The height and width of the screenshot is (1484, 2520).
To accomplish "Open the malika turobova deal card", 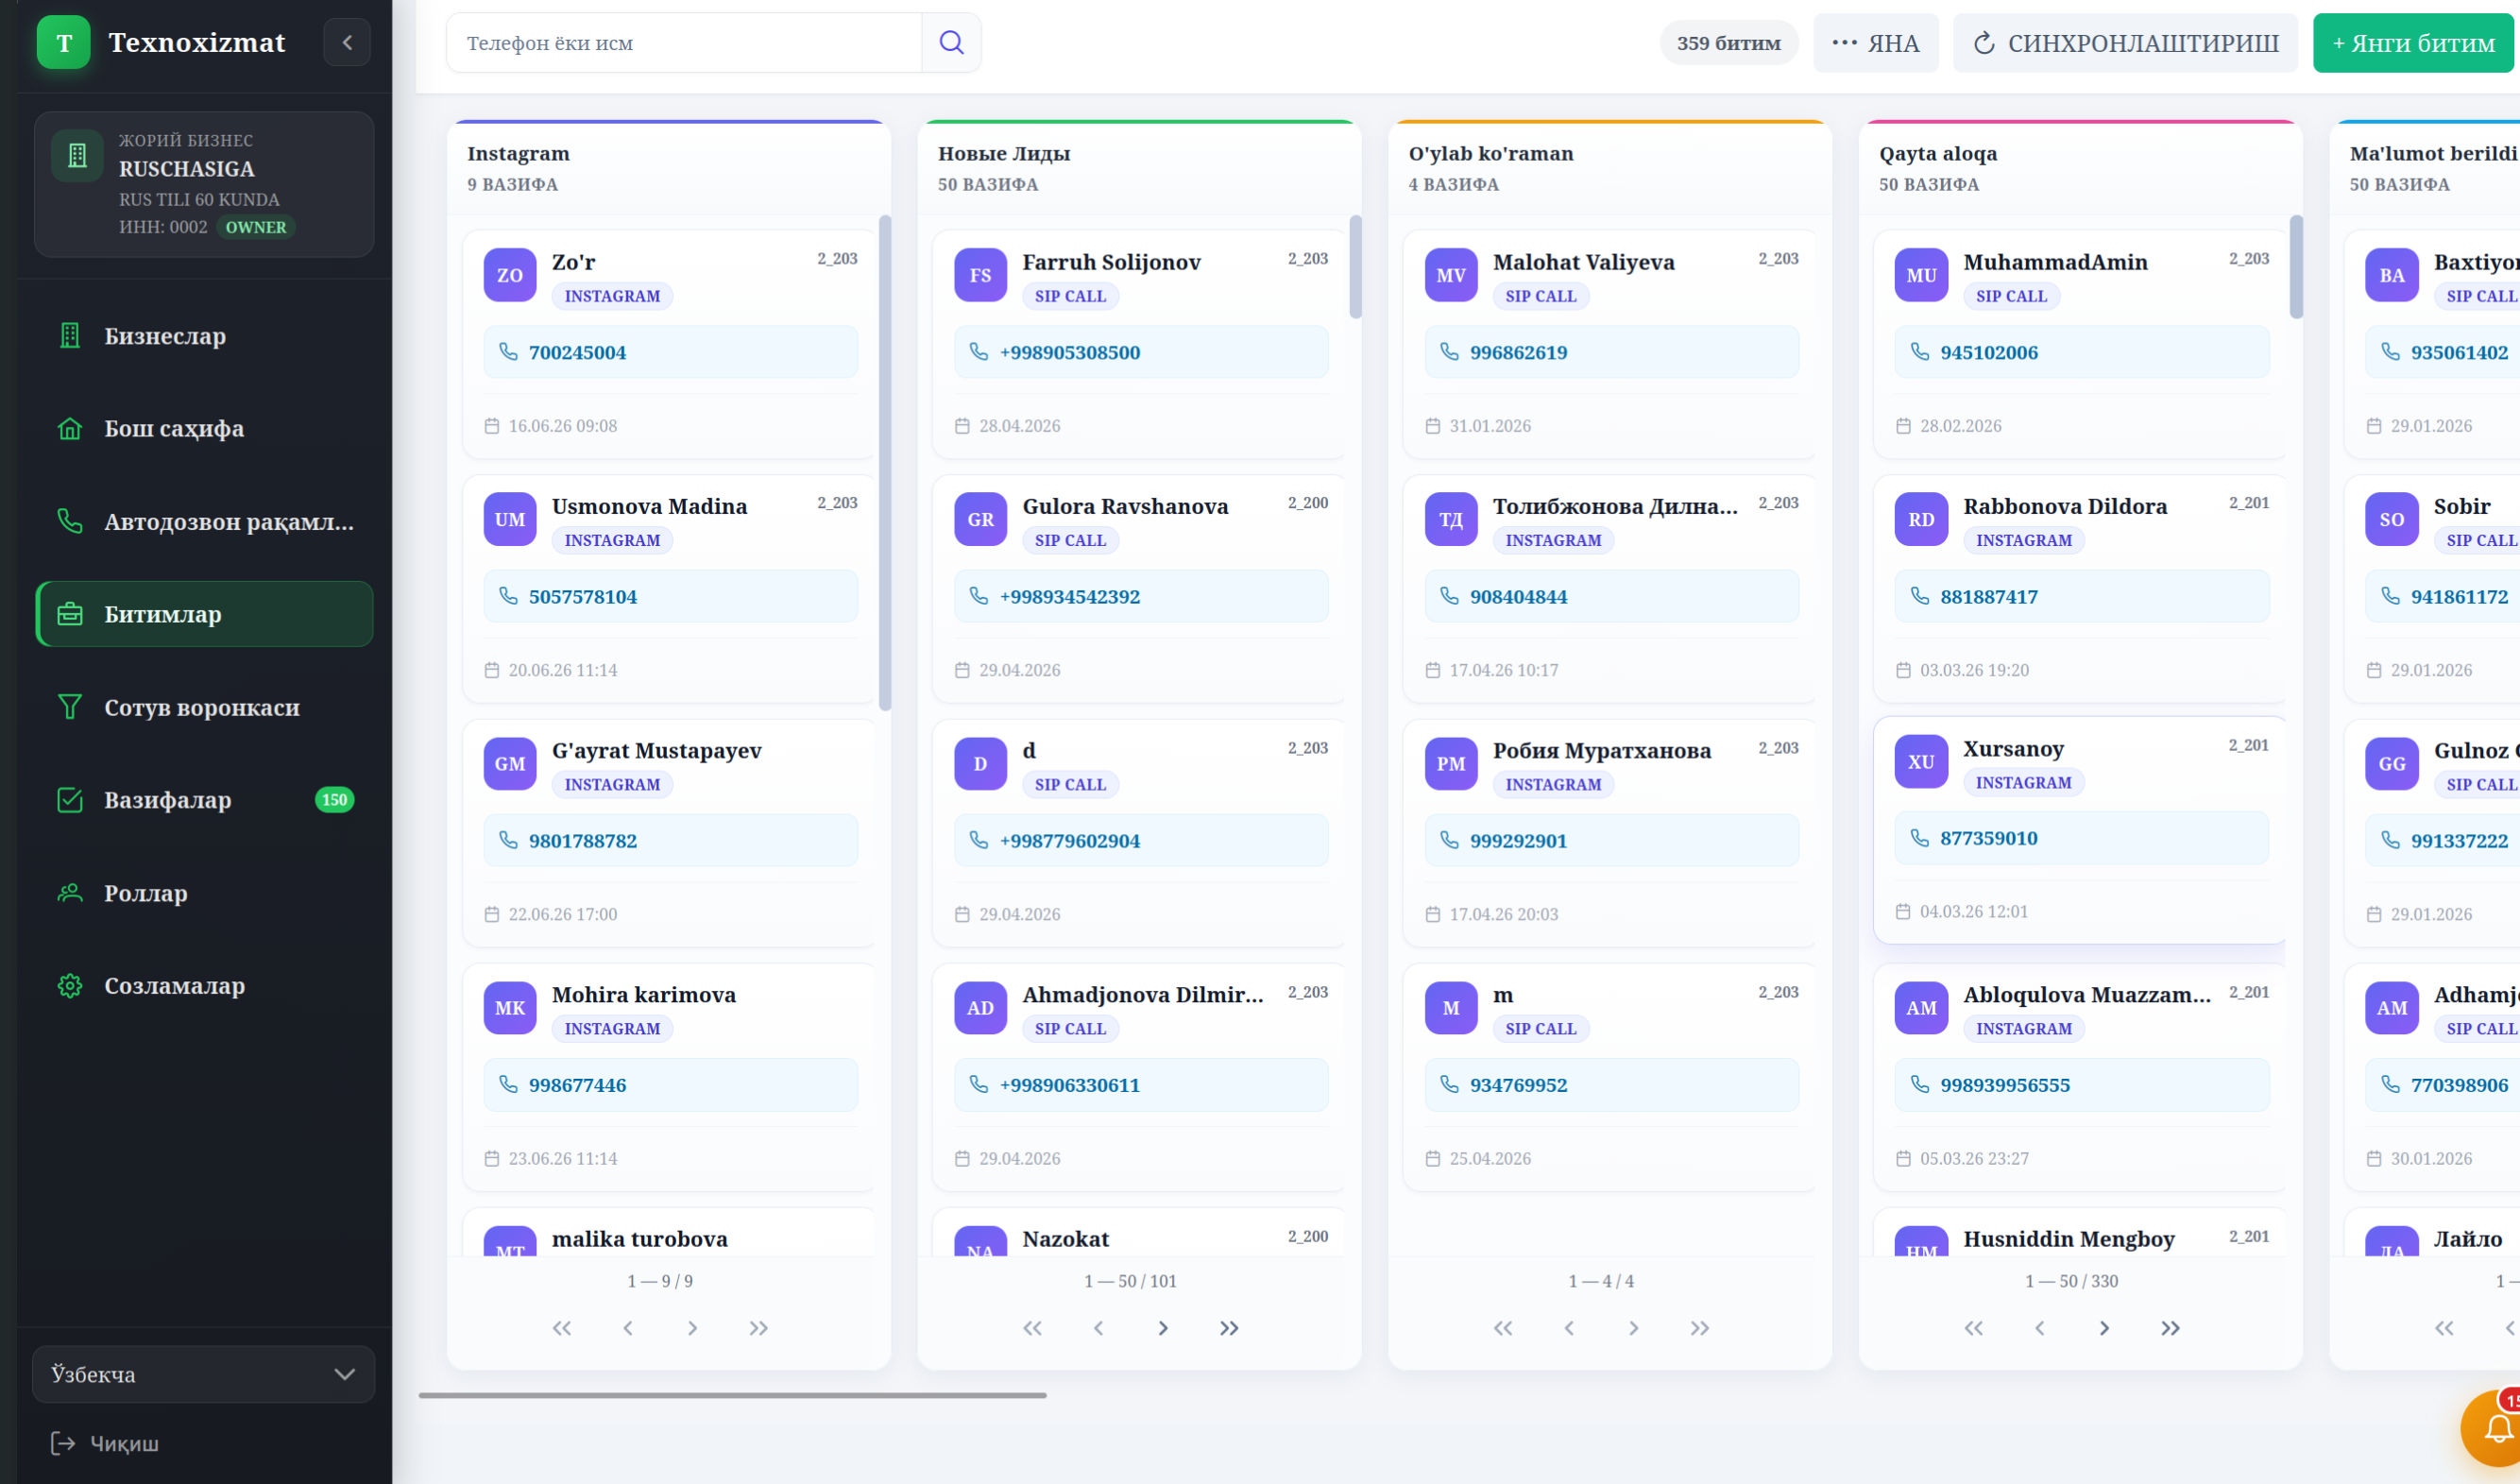I will tap(670, 1232).
